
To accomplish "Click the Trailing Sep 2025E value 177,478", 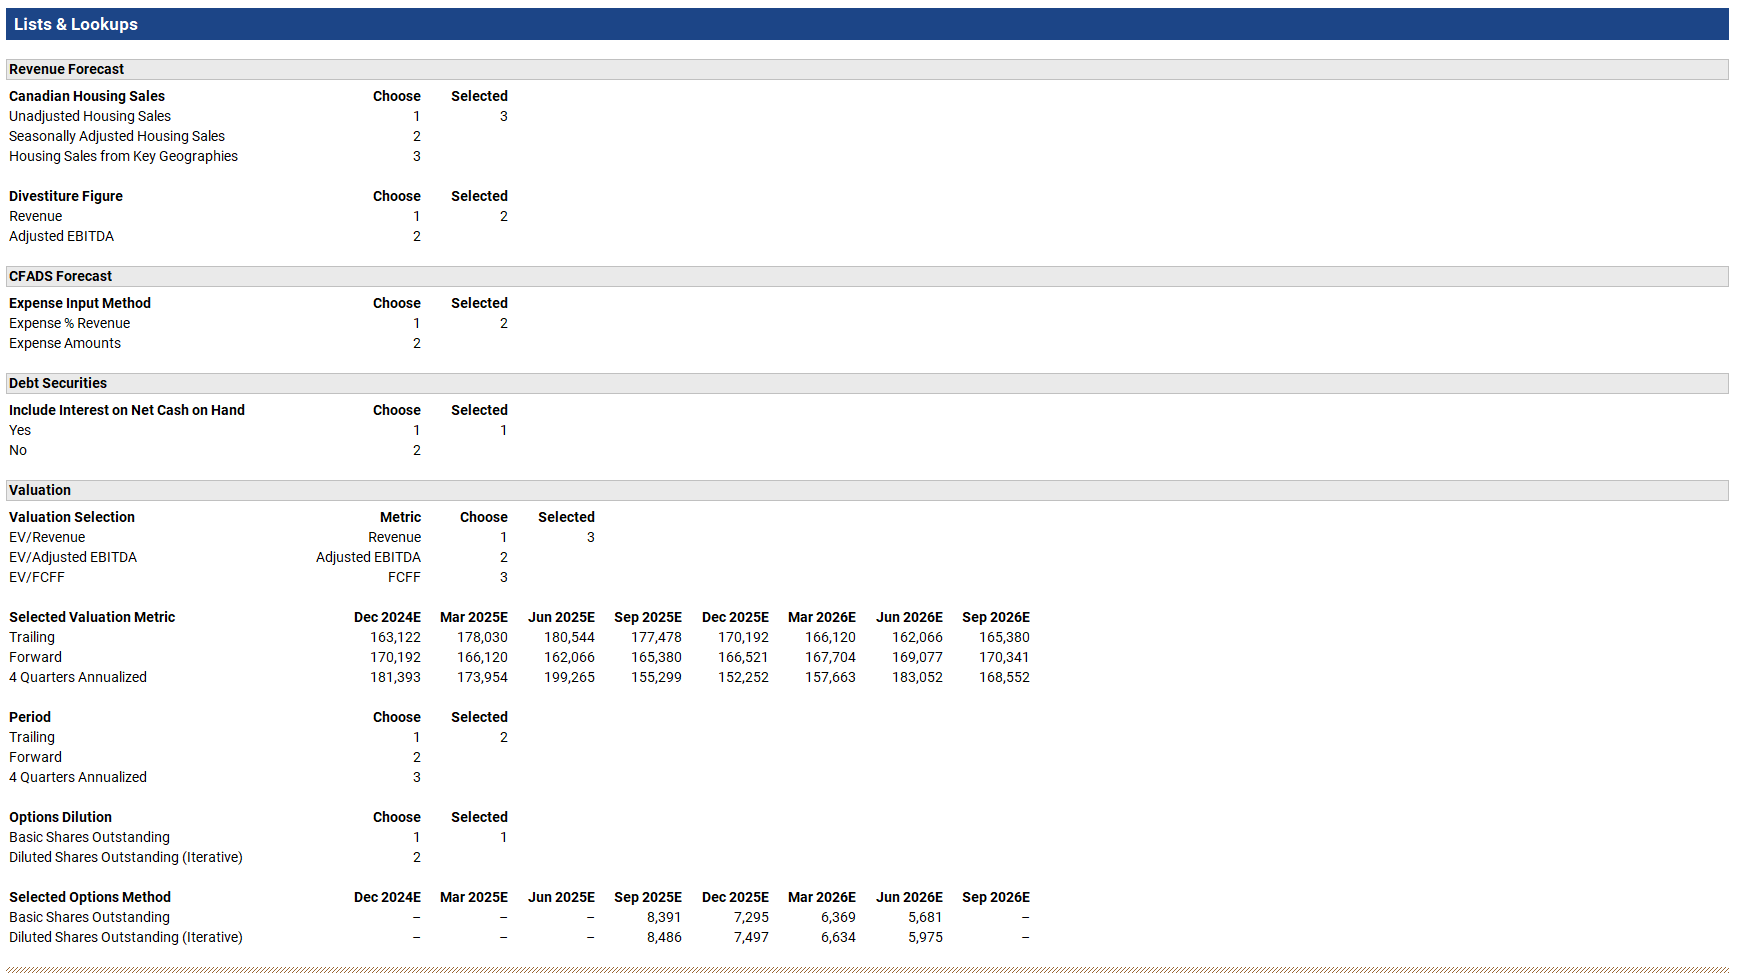I will 657,637.
